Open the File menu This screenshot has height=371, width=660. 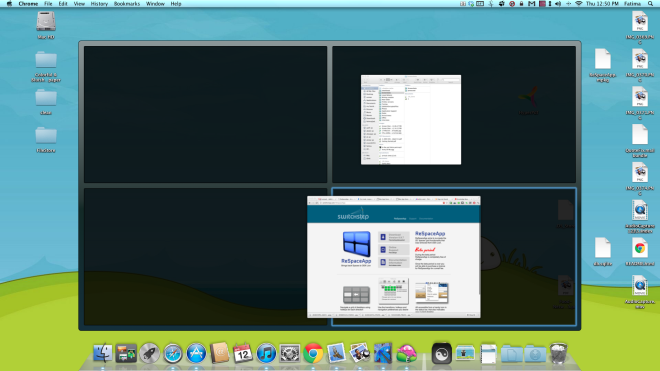[48, 3]
